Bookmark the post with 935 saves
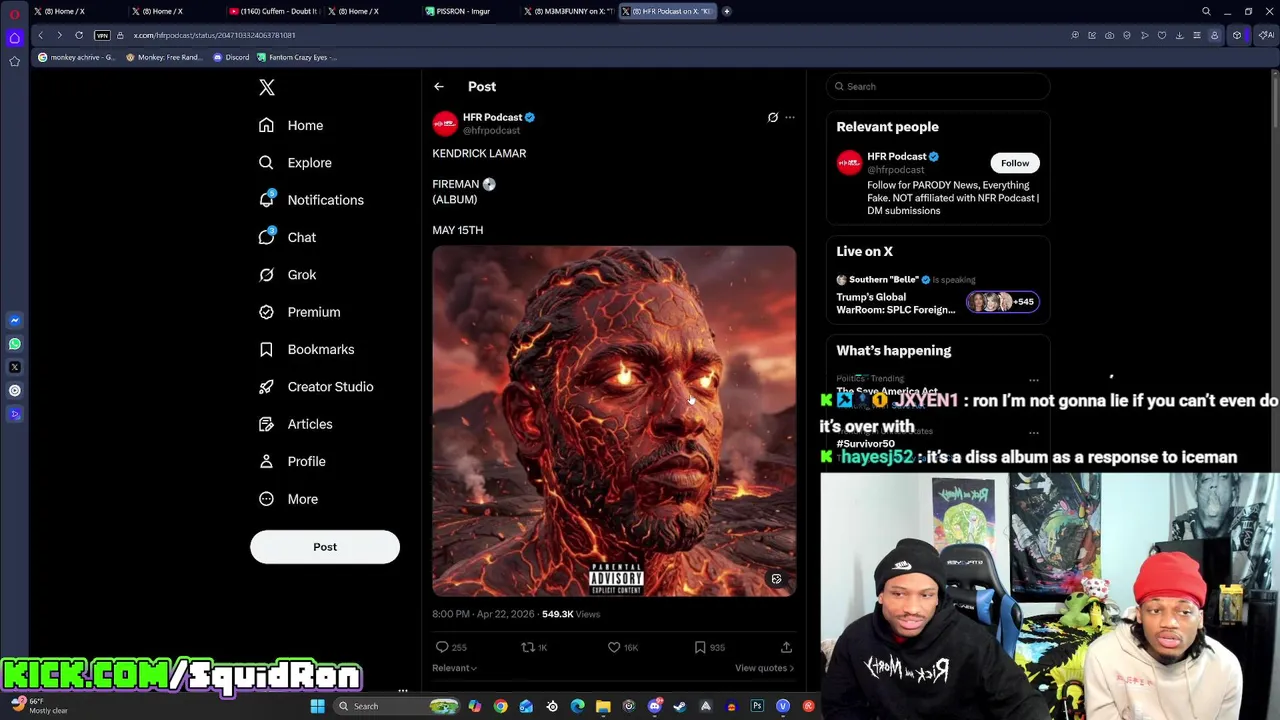 (x=700, y=648)
